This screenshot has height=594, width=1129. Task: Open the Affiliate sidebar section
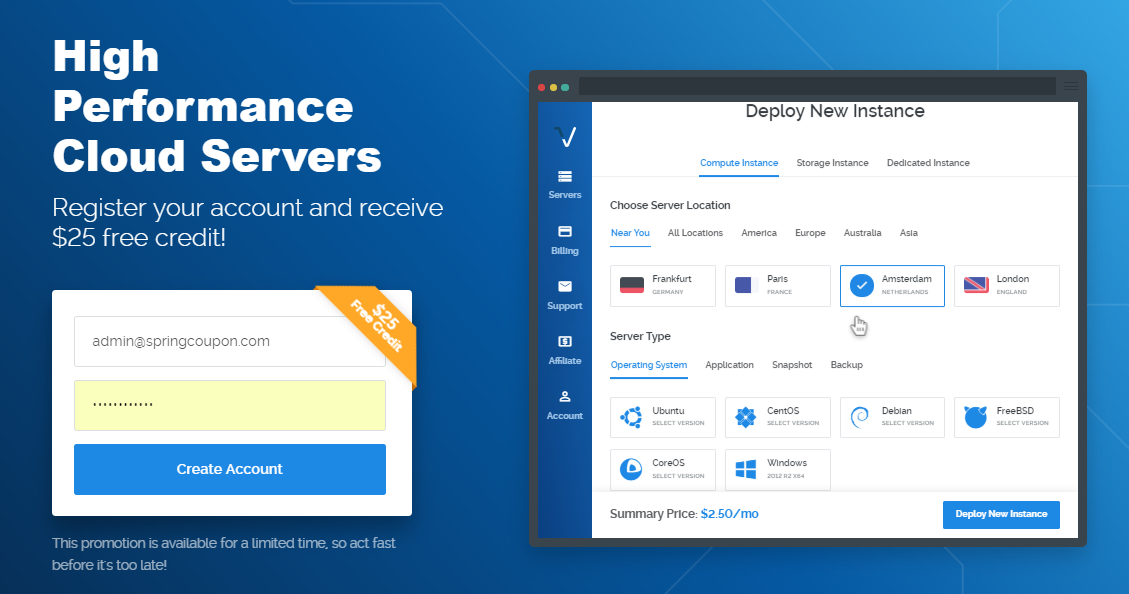564,351
